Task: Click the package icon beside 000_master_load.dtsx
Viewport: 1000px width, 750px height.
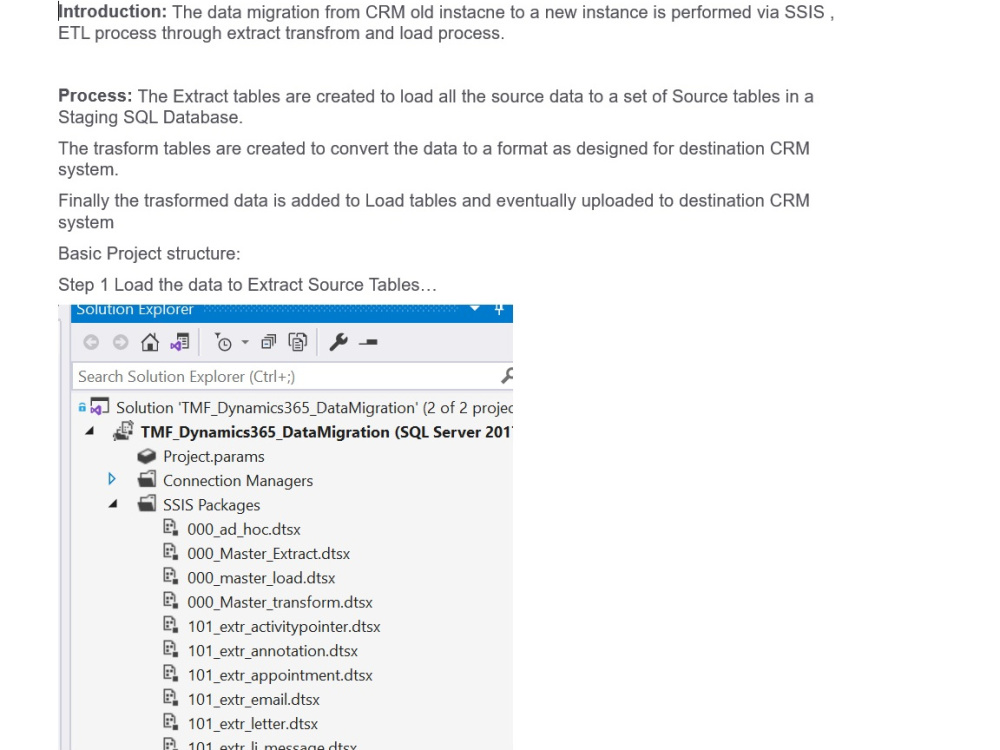Action: click(171, 576)
